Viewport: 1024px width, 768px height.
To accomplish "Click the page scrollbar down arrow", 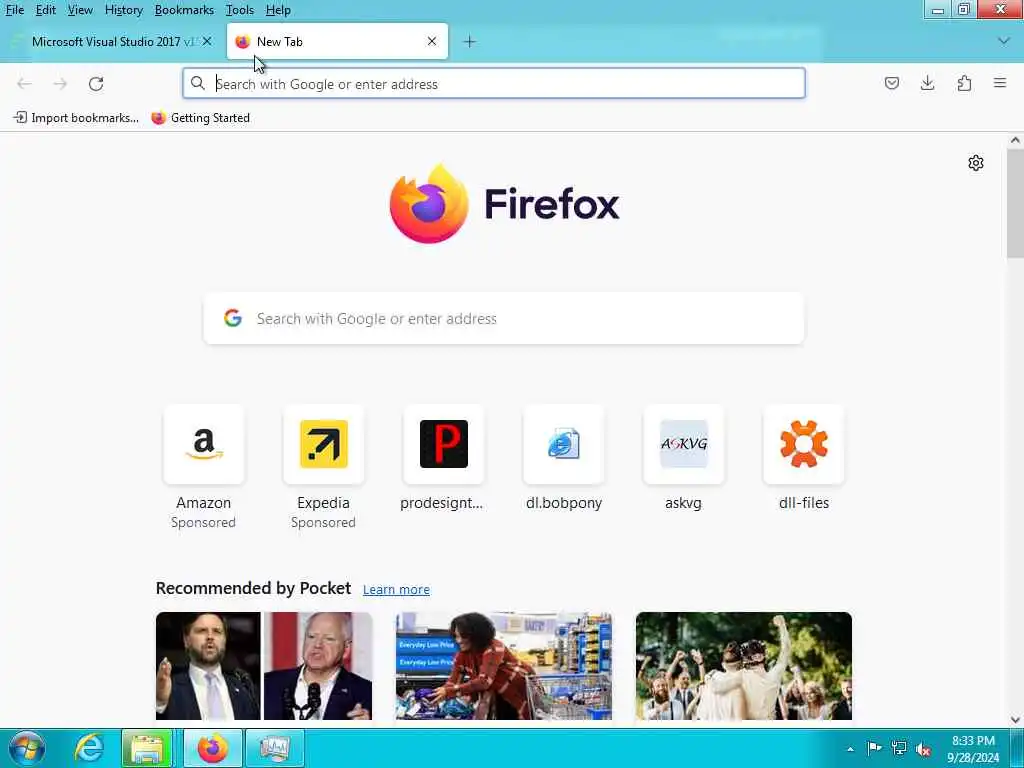I will coord(1015,720).
